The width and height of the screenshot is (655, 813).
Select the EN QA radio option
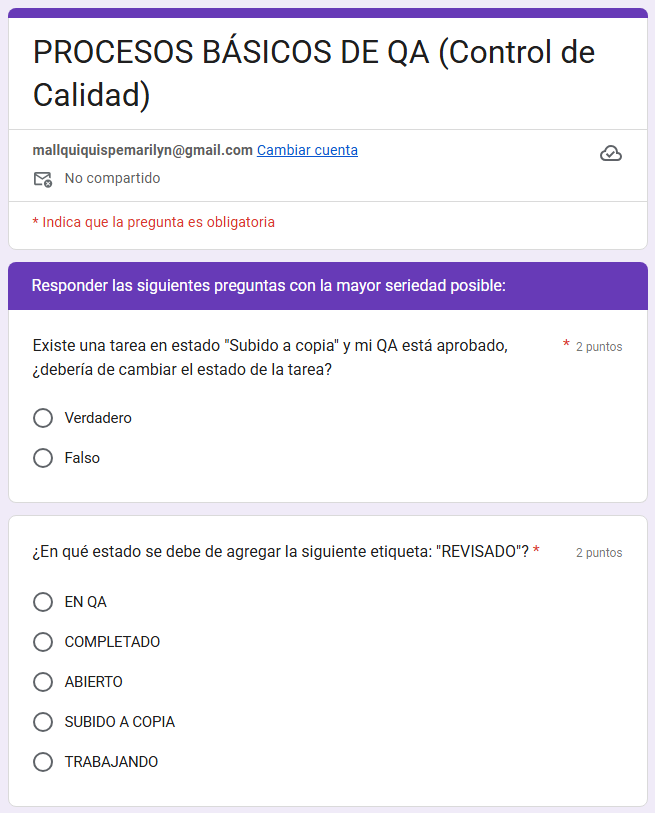(43, 602)
